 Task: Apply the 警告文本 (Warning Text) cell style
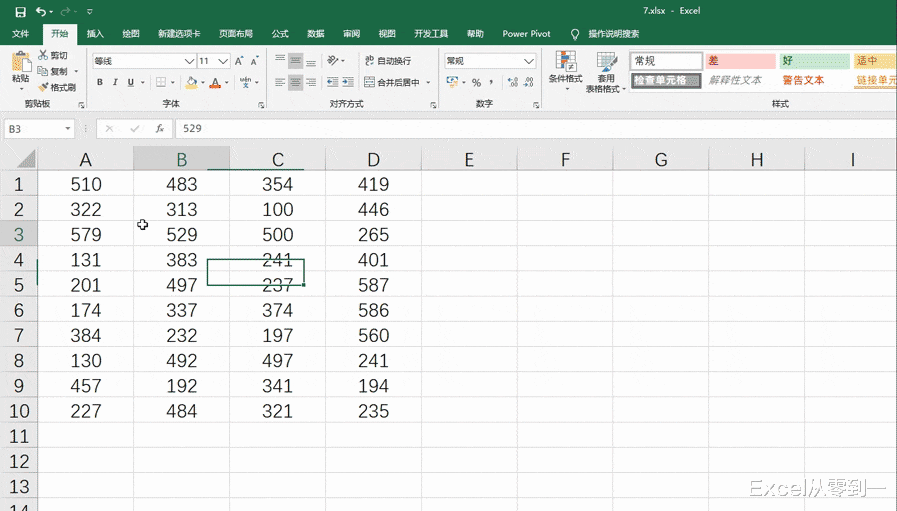[803, 80]
